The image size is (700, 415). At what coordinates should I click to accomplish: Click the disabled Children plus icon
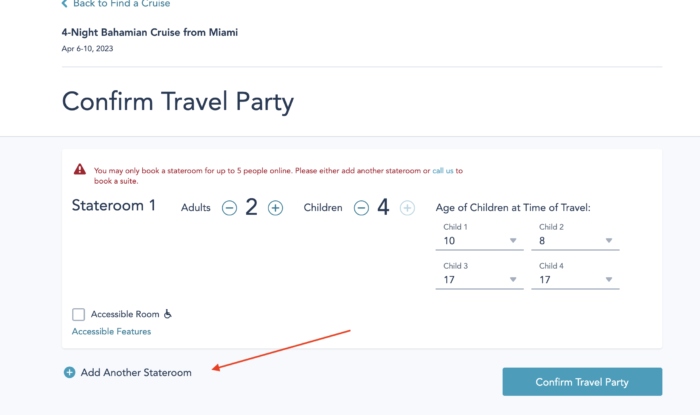click(407, 208)
